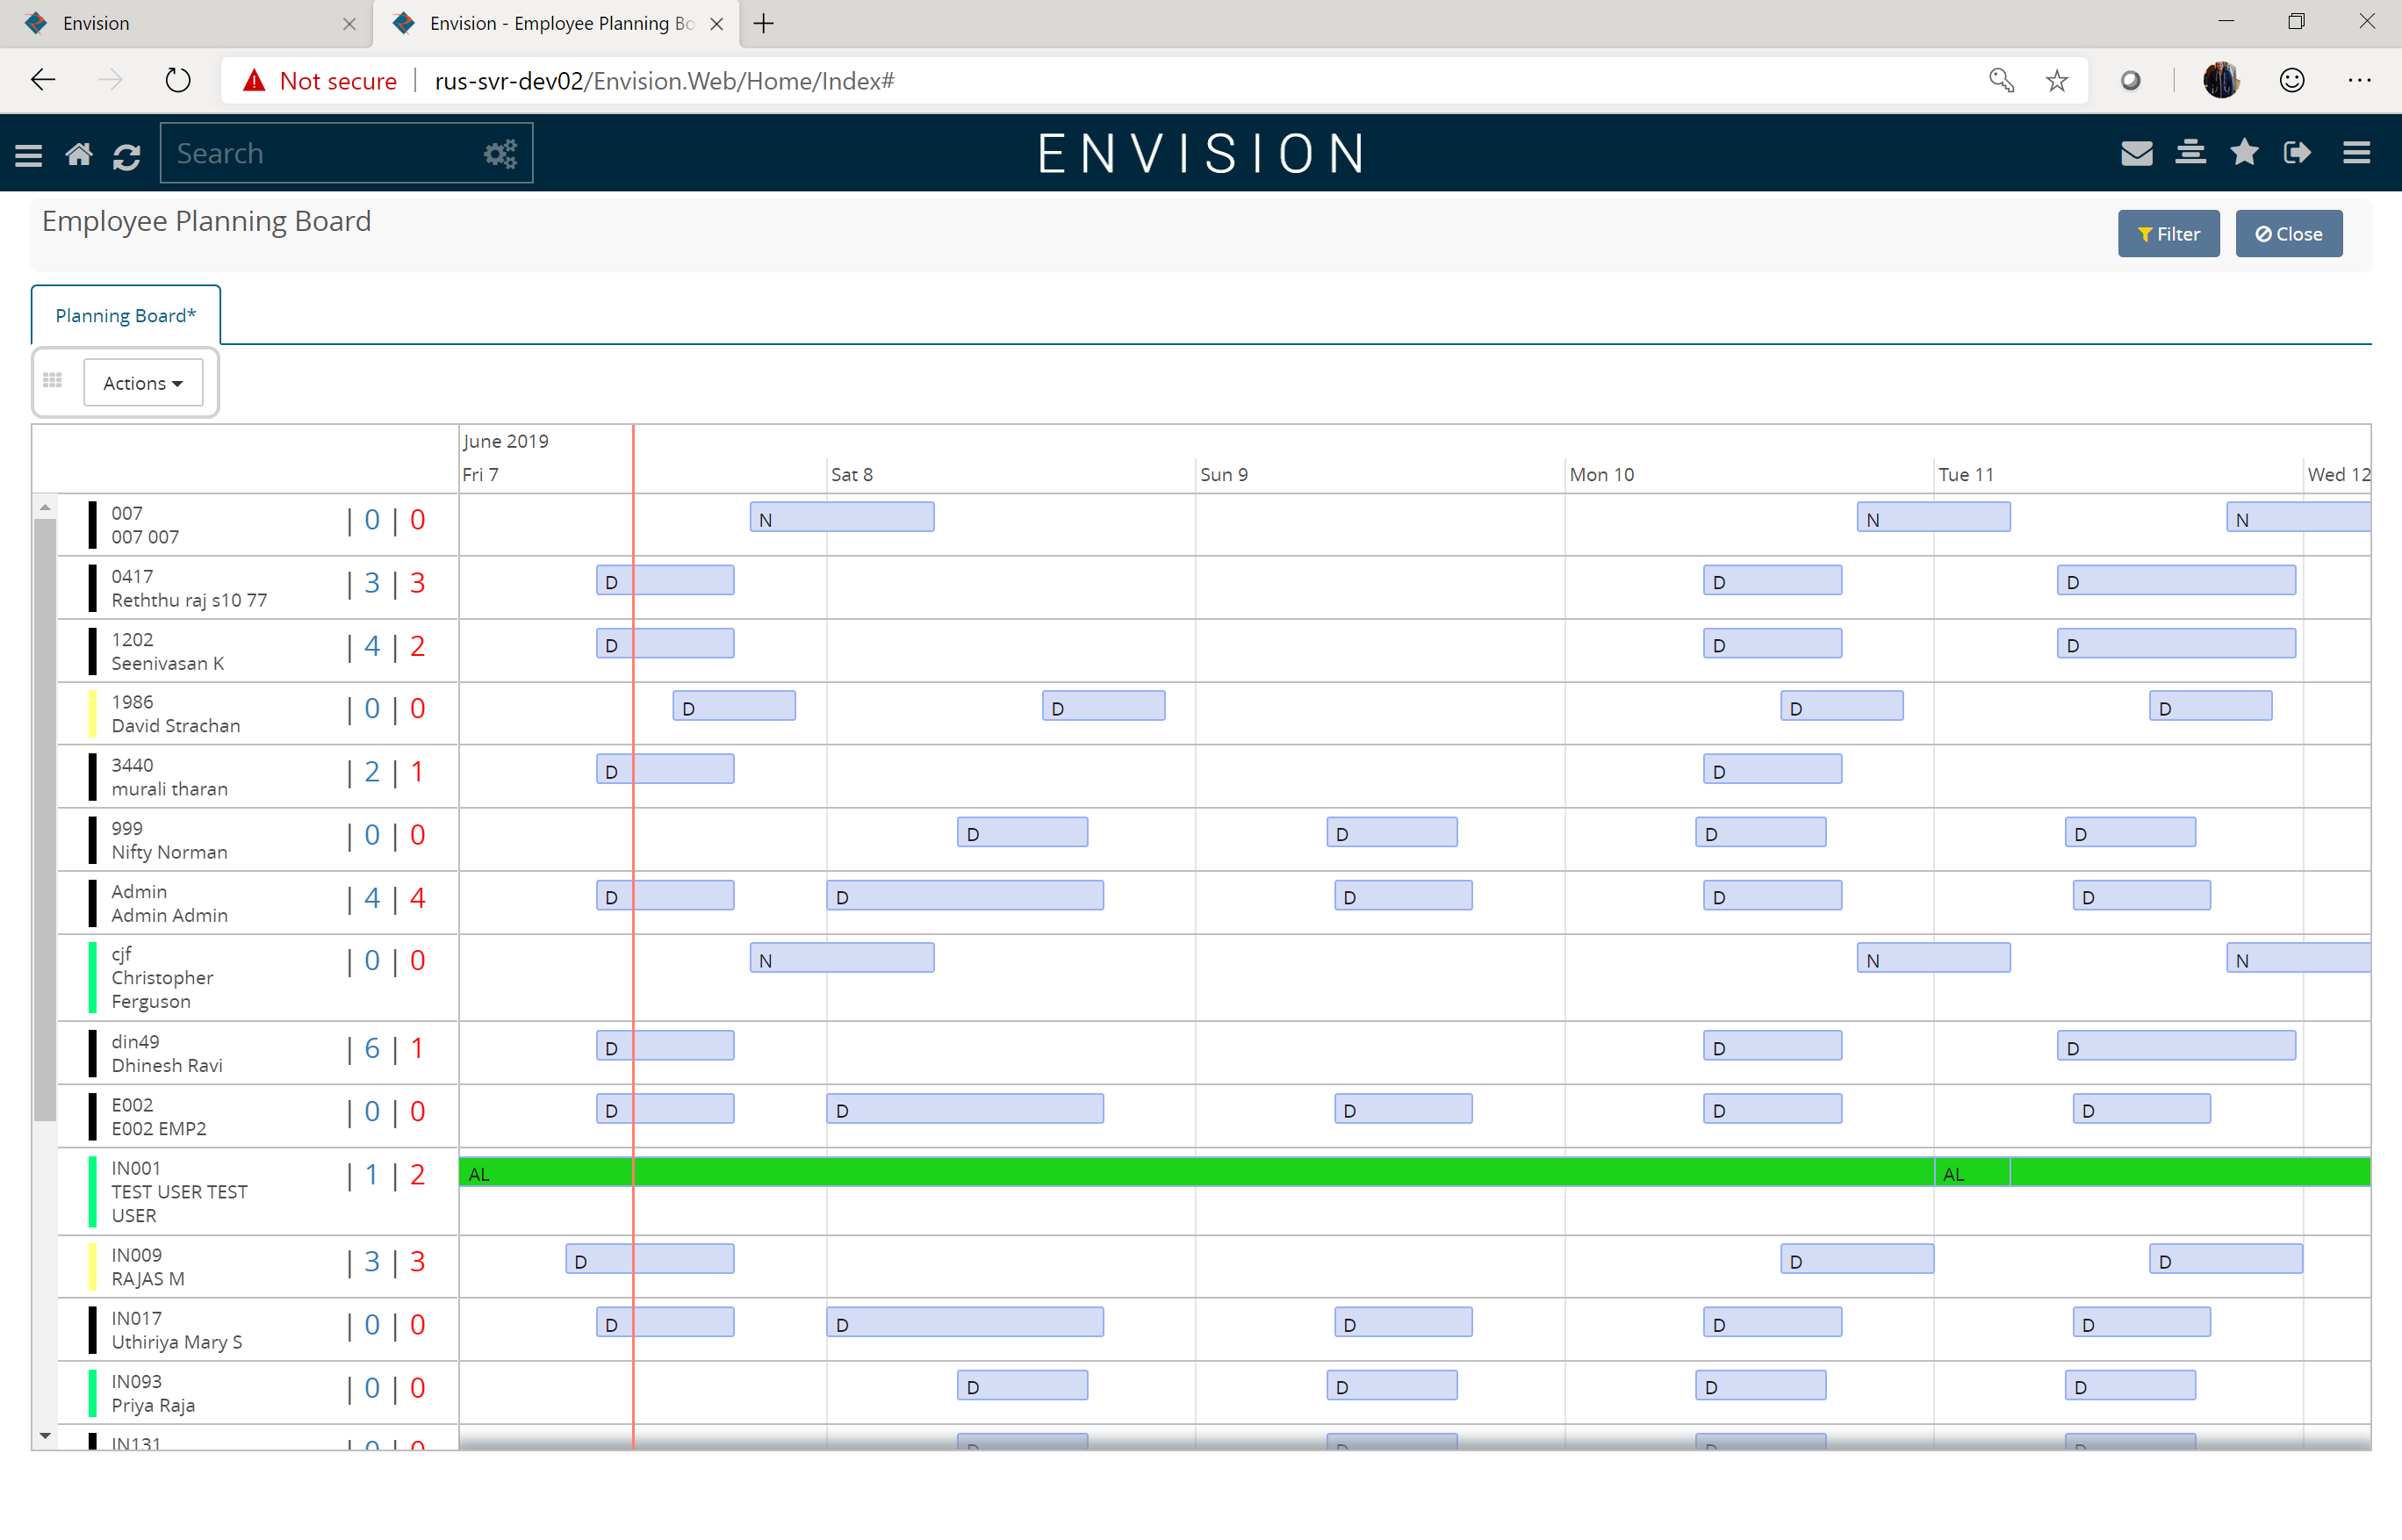Screen dimensions: 2402x1540
Task: Refresh the planning board via refresh icon
Action: [127, 155]
